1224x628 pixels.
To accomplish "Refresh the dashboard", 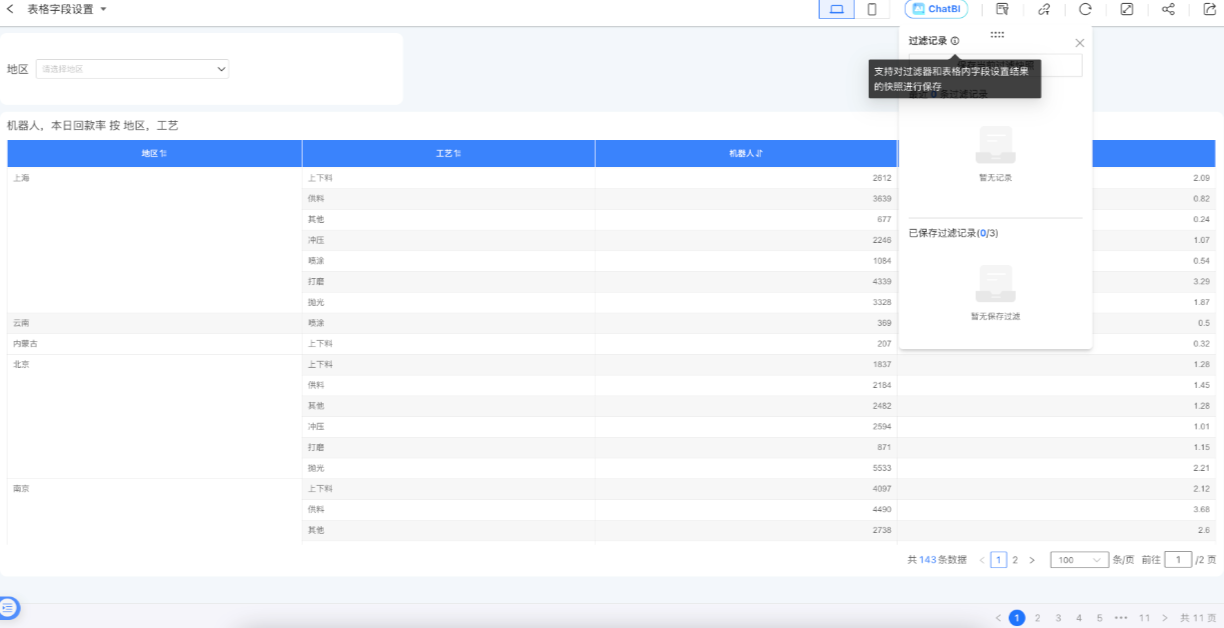I will tap(1085, 9).
